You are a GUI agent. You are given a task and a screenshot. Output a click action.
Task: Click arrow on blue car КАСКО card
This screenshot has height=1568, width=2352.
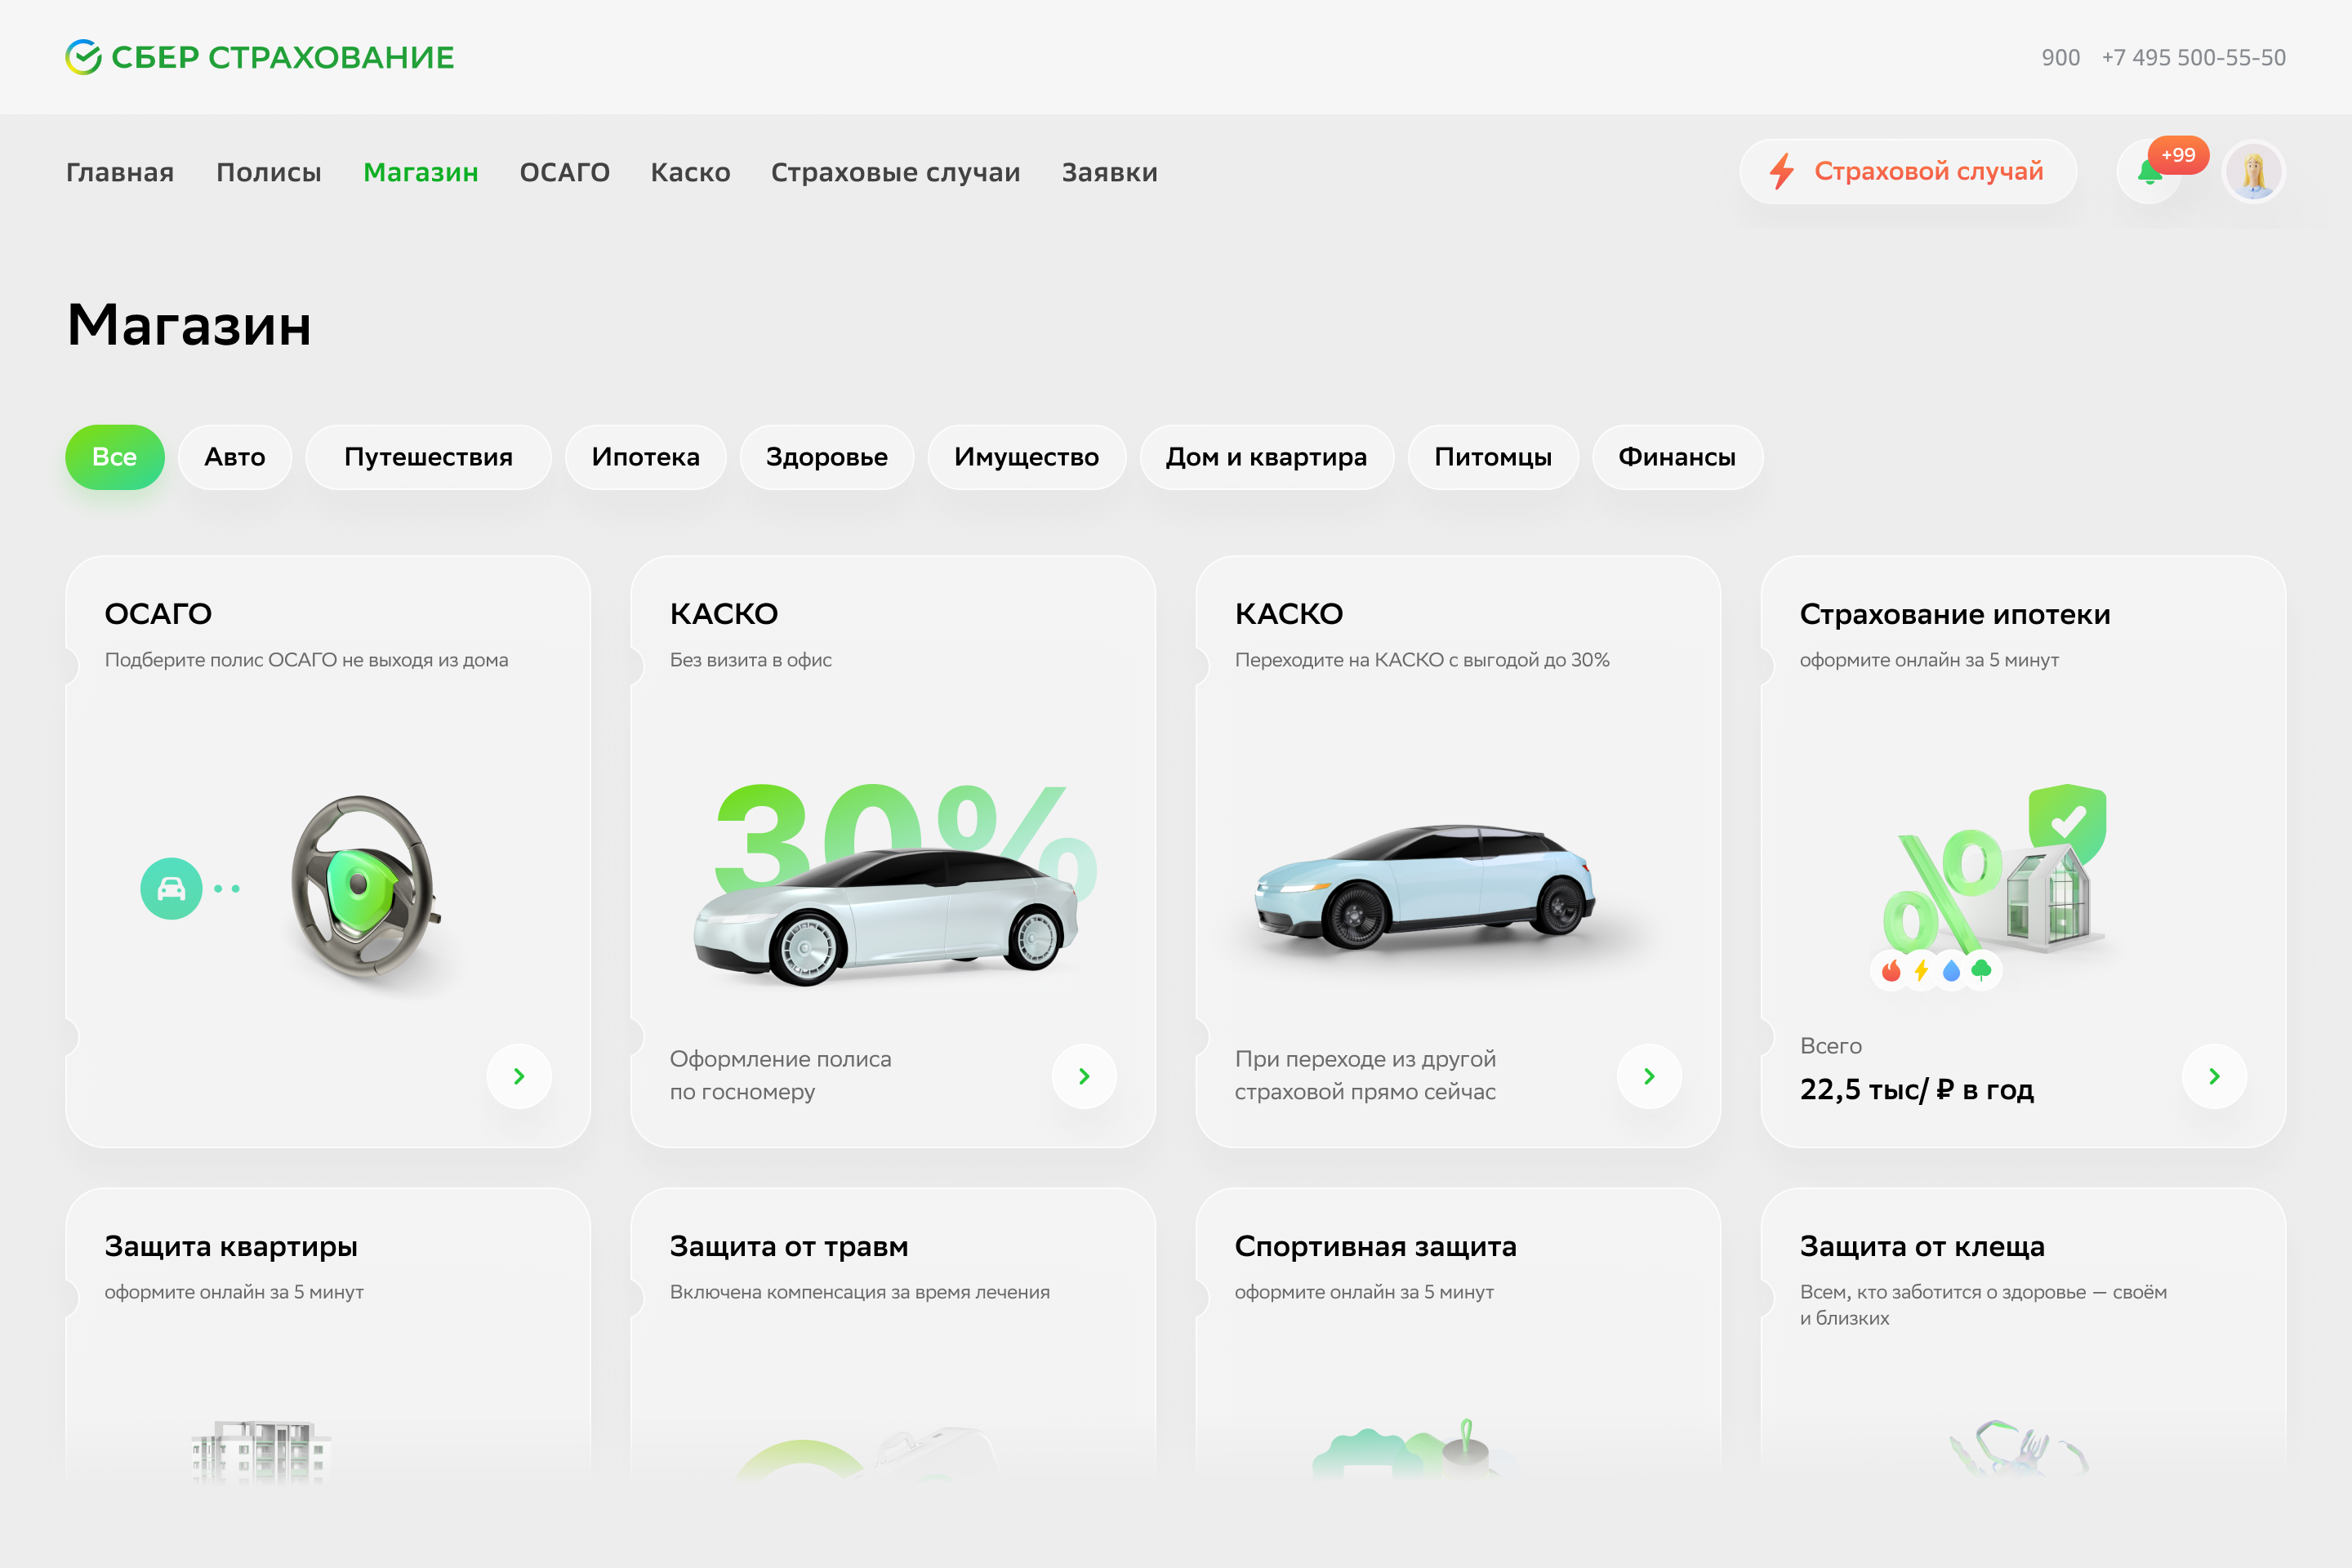coord(1648,1076)
